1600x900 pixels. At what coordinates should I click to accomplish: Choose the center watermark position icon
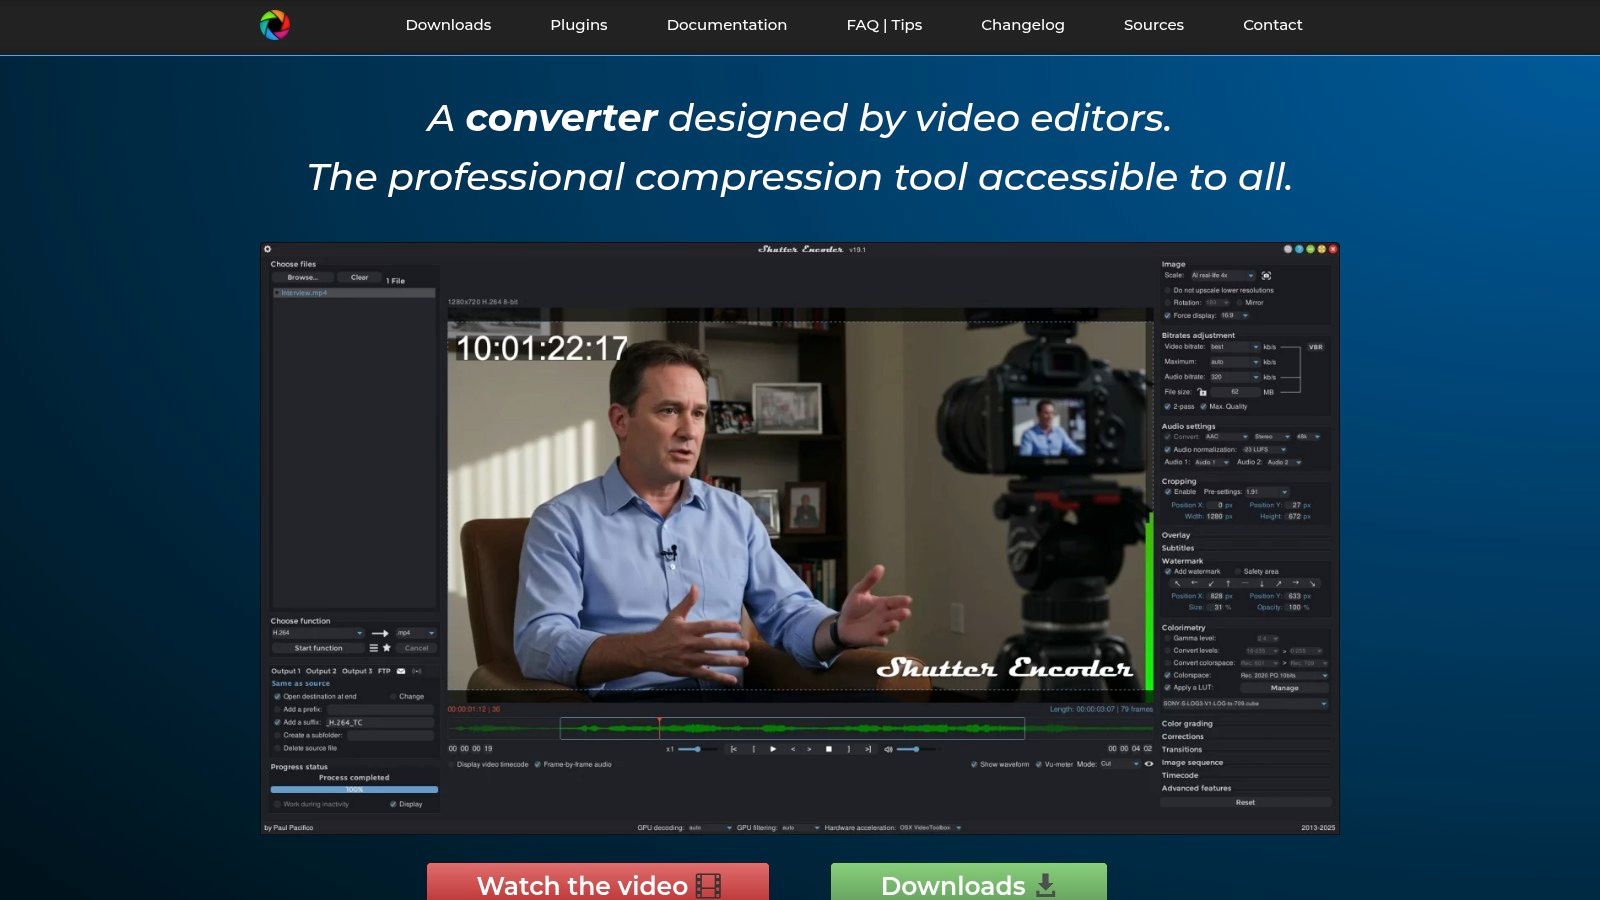(x=1245, y=583)
